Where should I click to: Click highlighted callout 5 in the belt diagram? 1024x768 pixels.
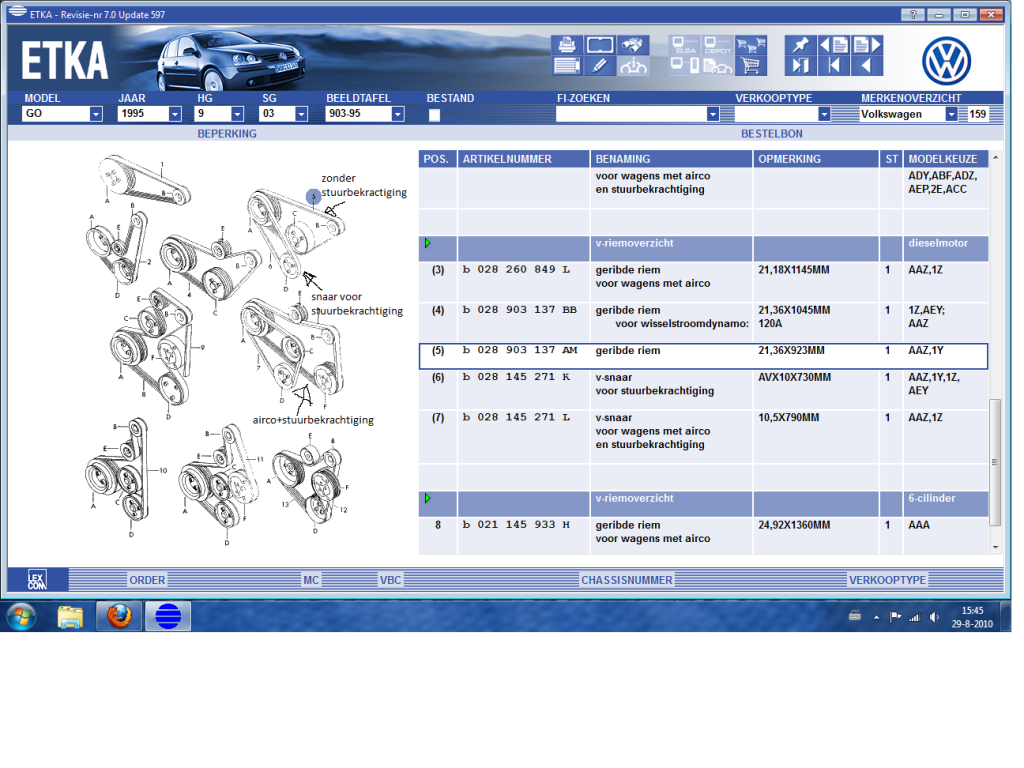point(313,196)
